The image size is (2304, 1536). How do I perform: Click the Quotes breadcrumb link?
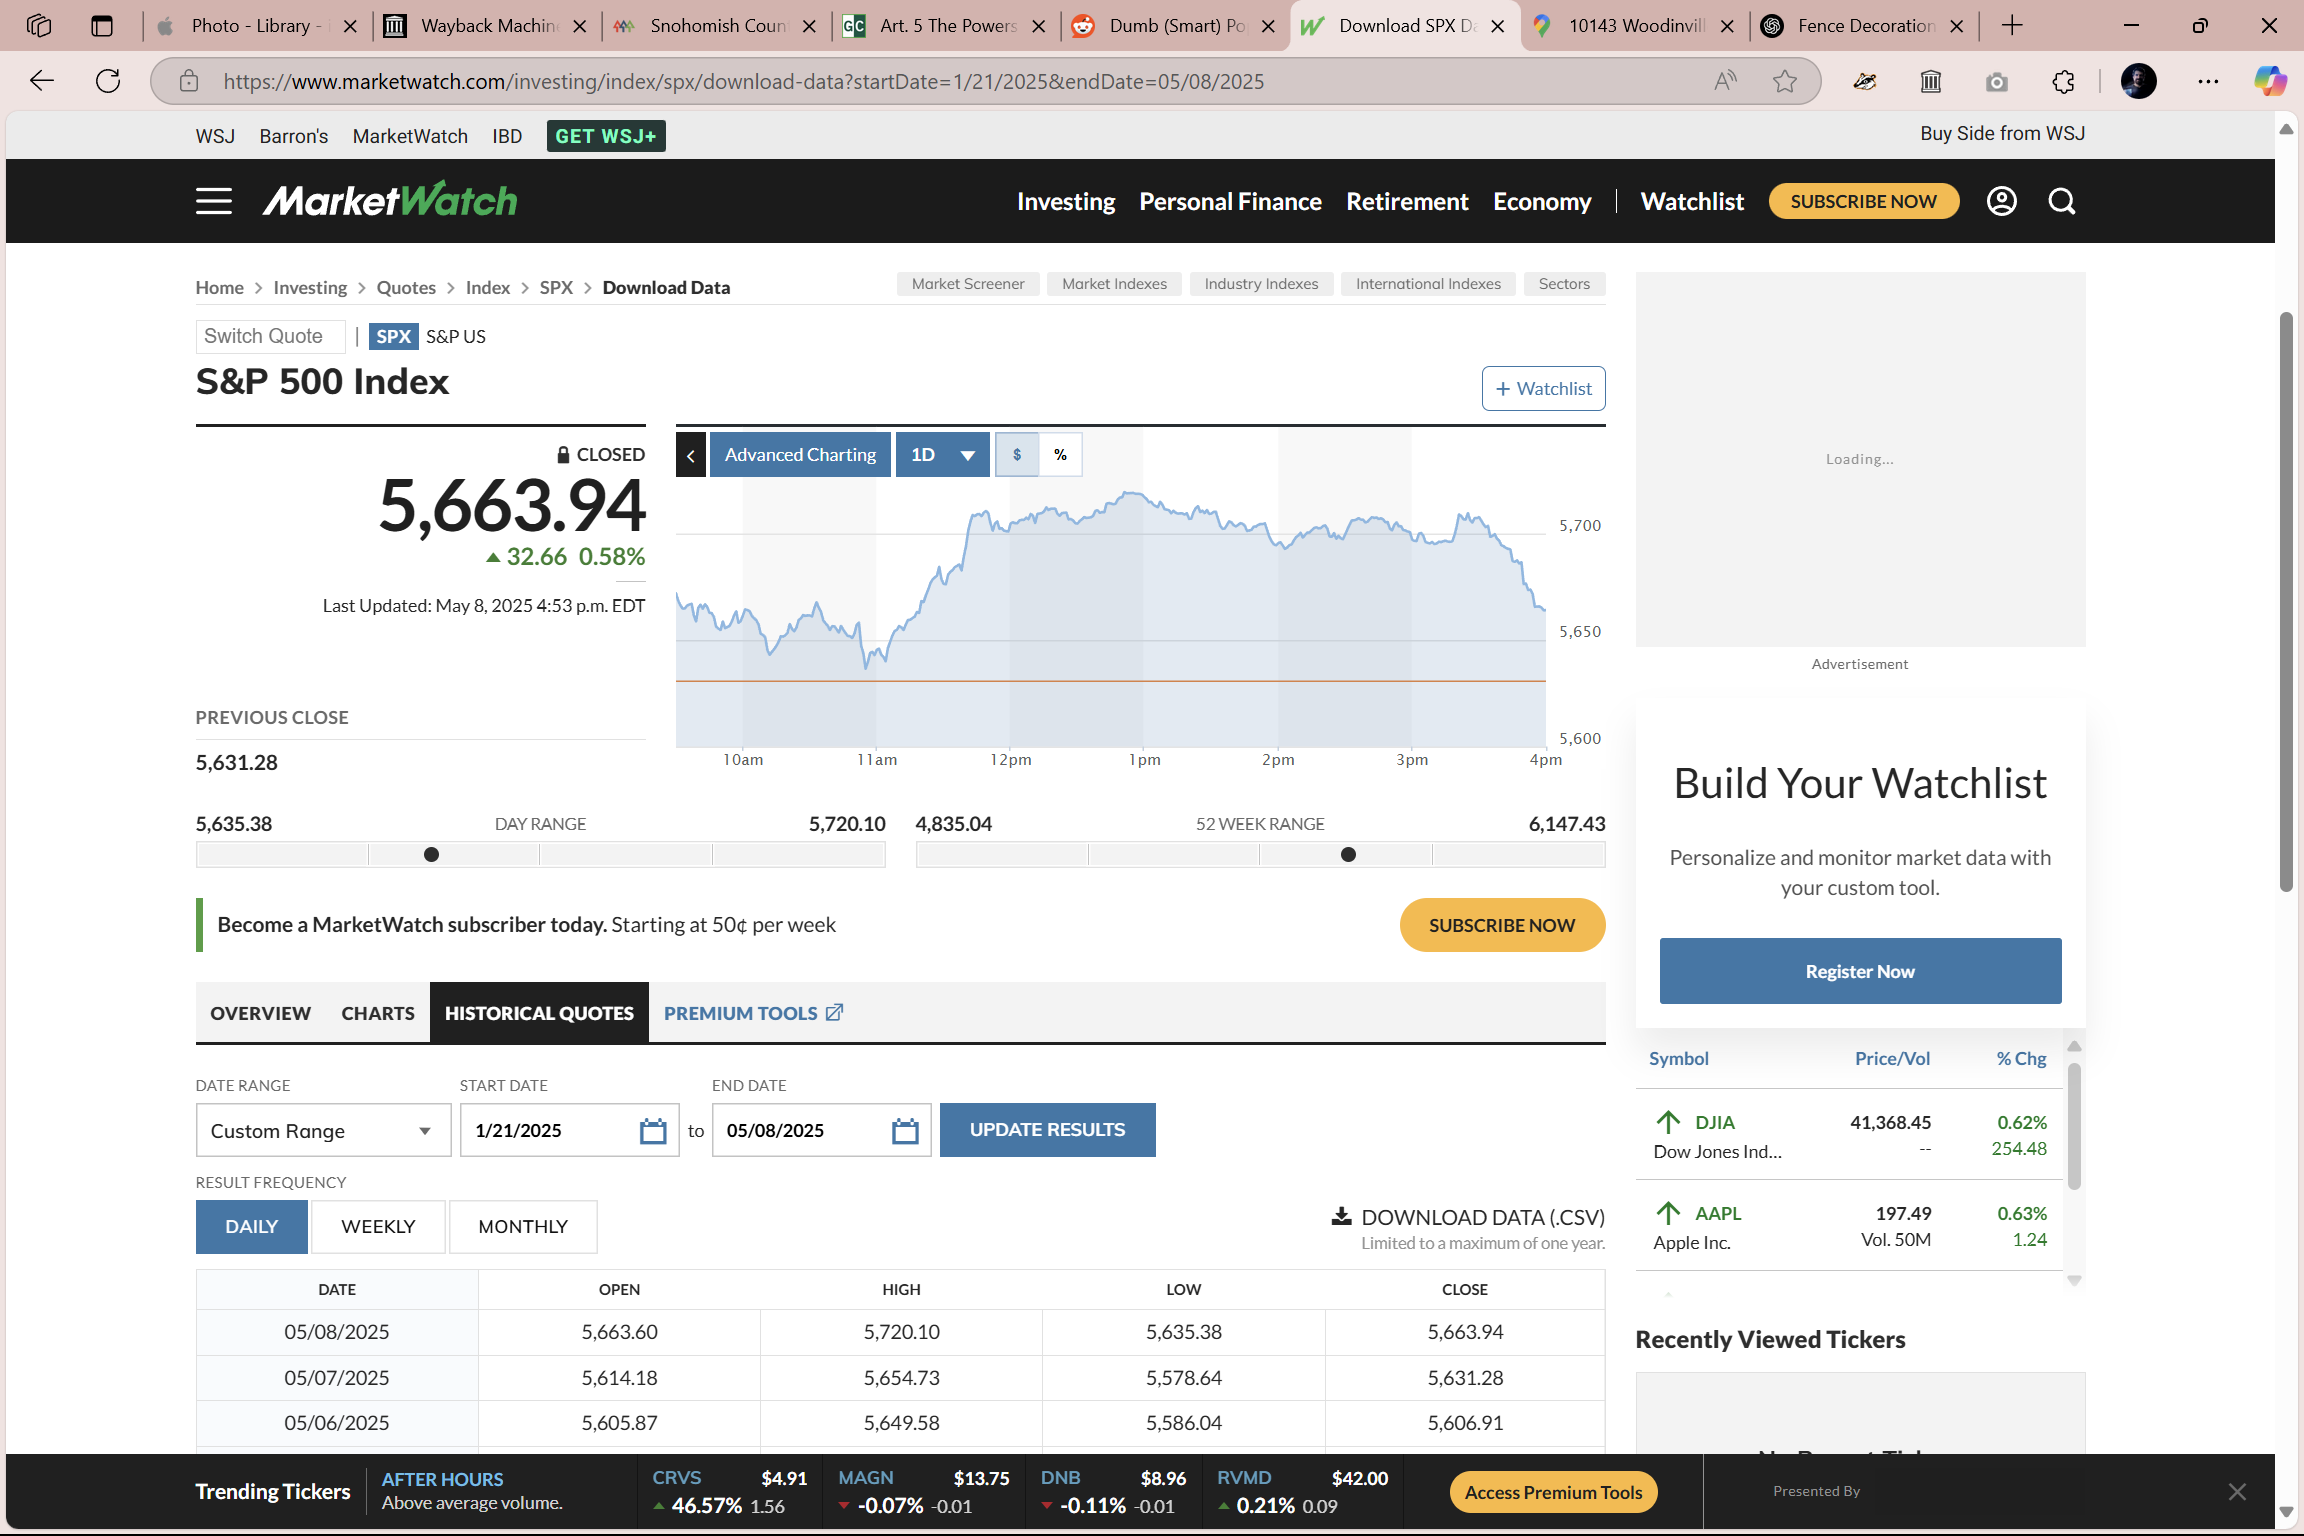click(x=406, y=288)
